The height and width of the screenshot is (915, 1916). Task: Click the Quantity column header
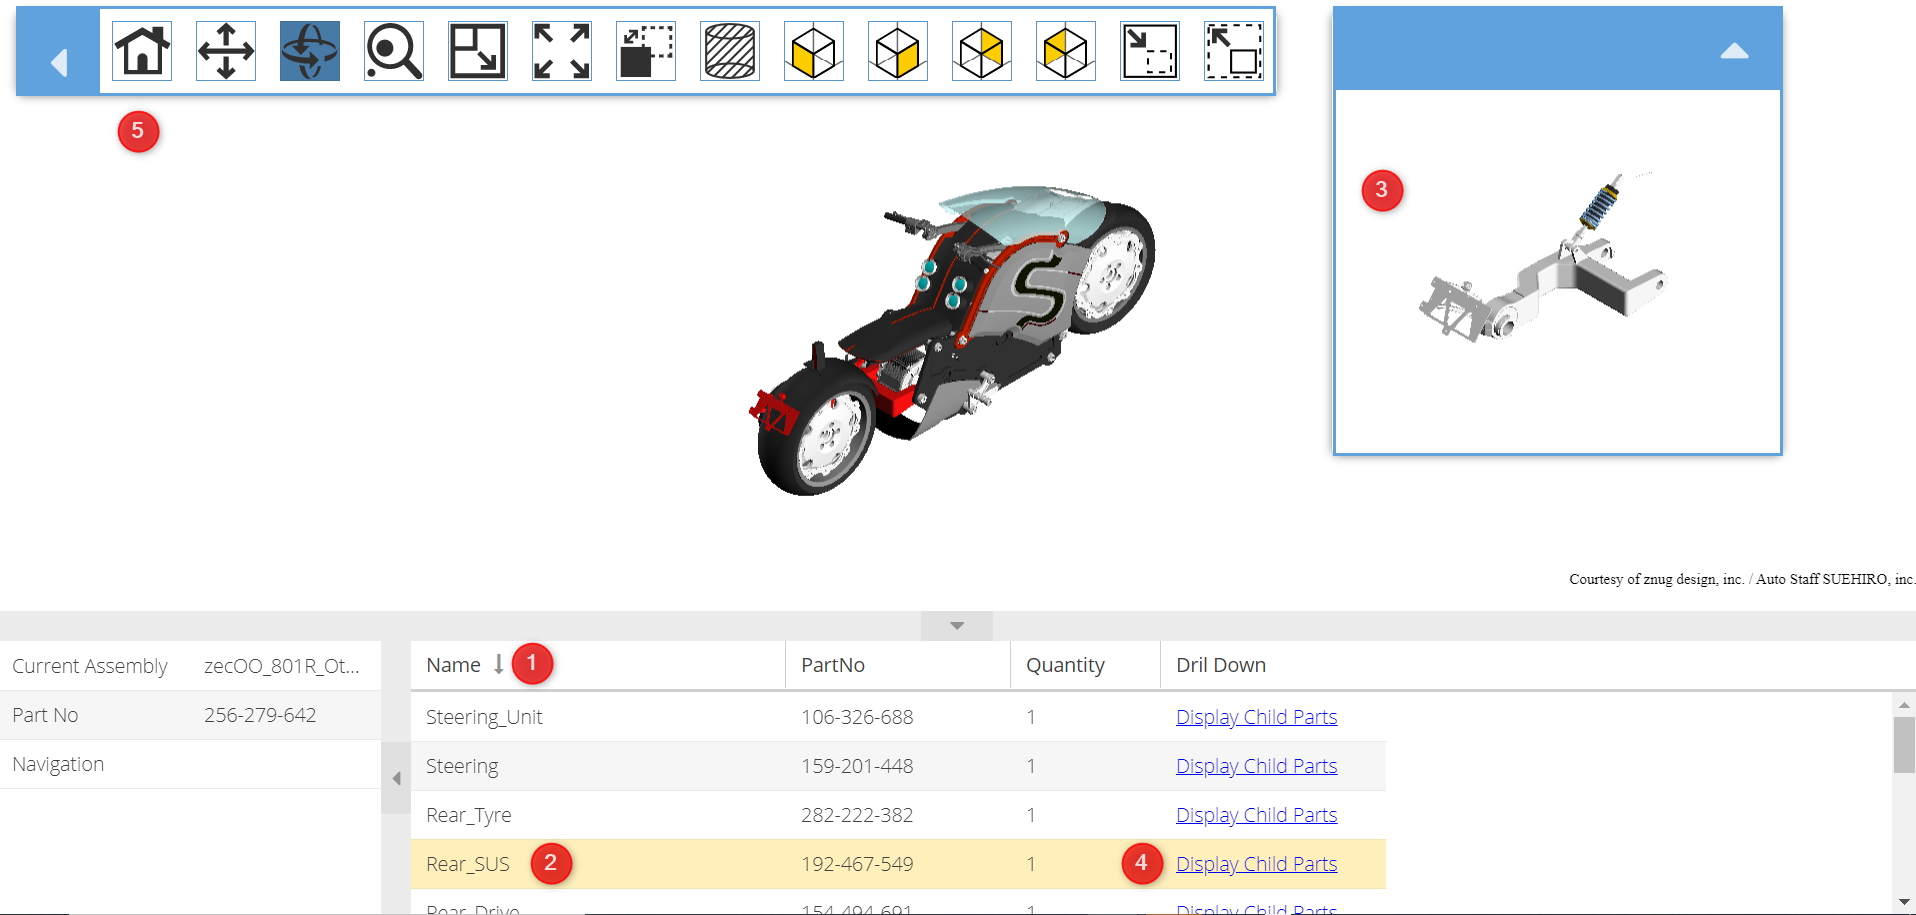[x=1065, y=665]
